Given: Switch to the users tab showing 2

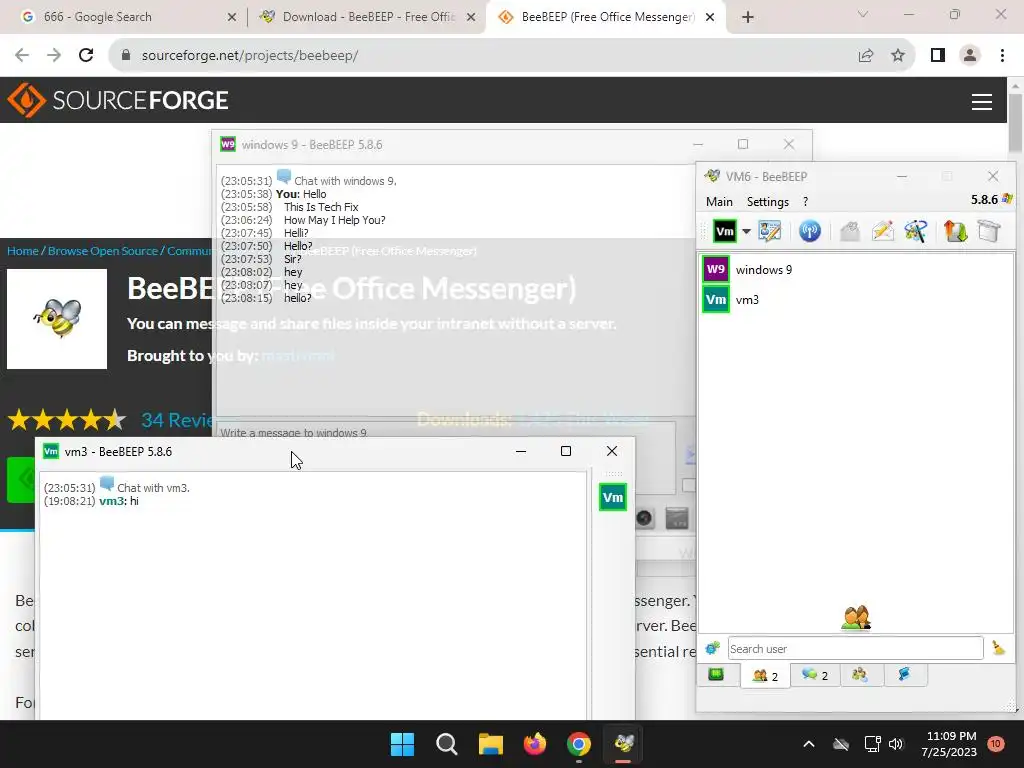Looking at the screenshot, I should [x=765, y=675].
